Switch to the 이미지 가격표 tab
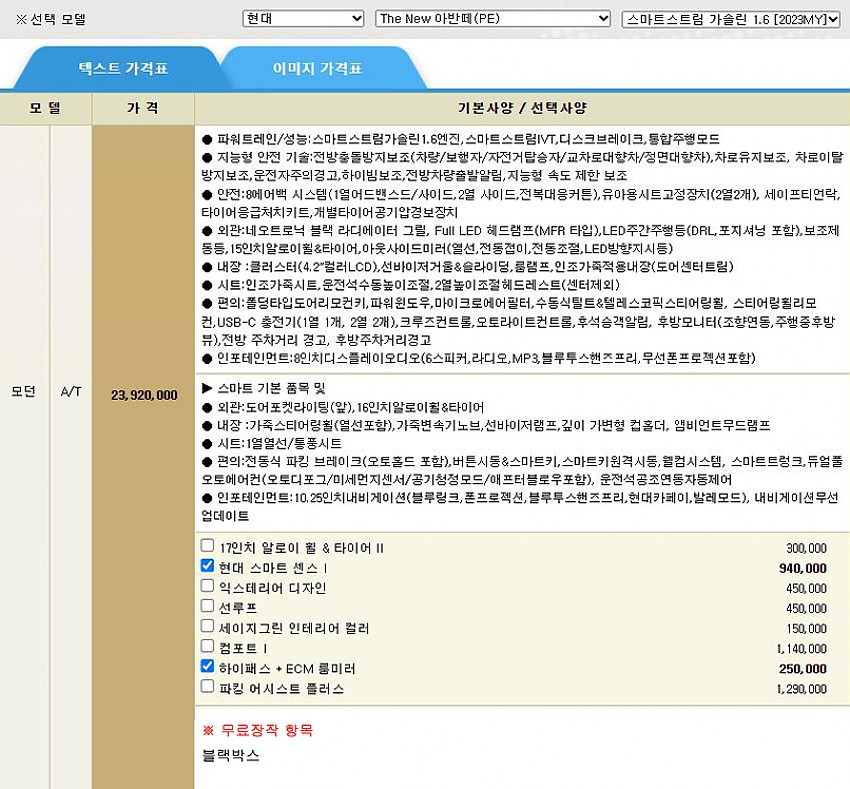This screenshot has height=789, width=850. click(317, 69)
